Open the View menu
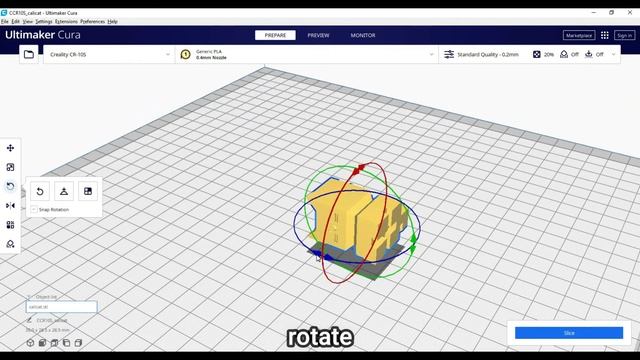This screenshot has height=360, width=640. (x=28, y=22)
